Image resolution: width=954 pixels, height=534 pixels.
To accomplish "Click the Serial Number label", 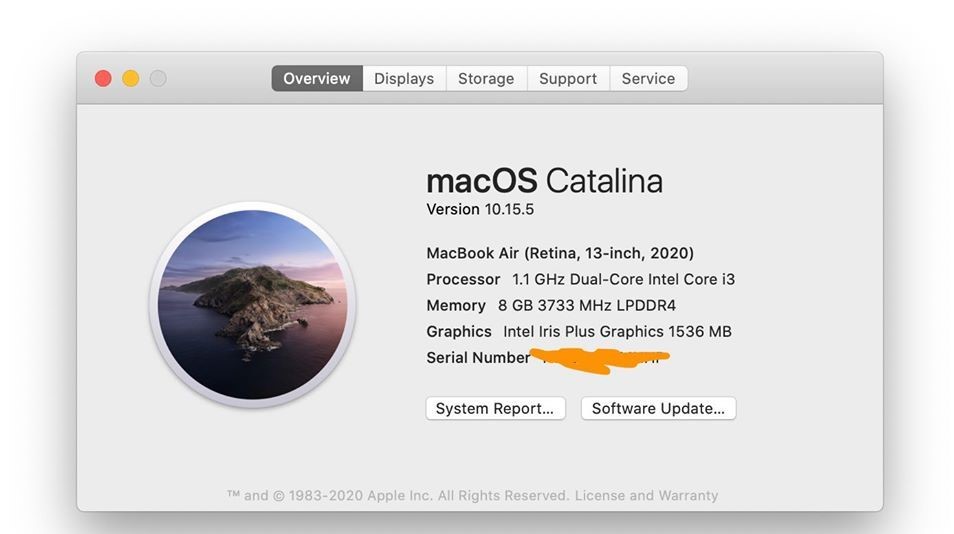I will click(x=478, y=358).
